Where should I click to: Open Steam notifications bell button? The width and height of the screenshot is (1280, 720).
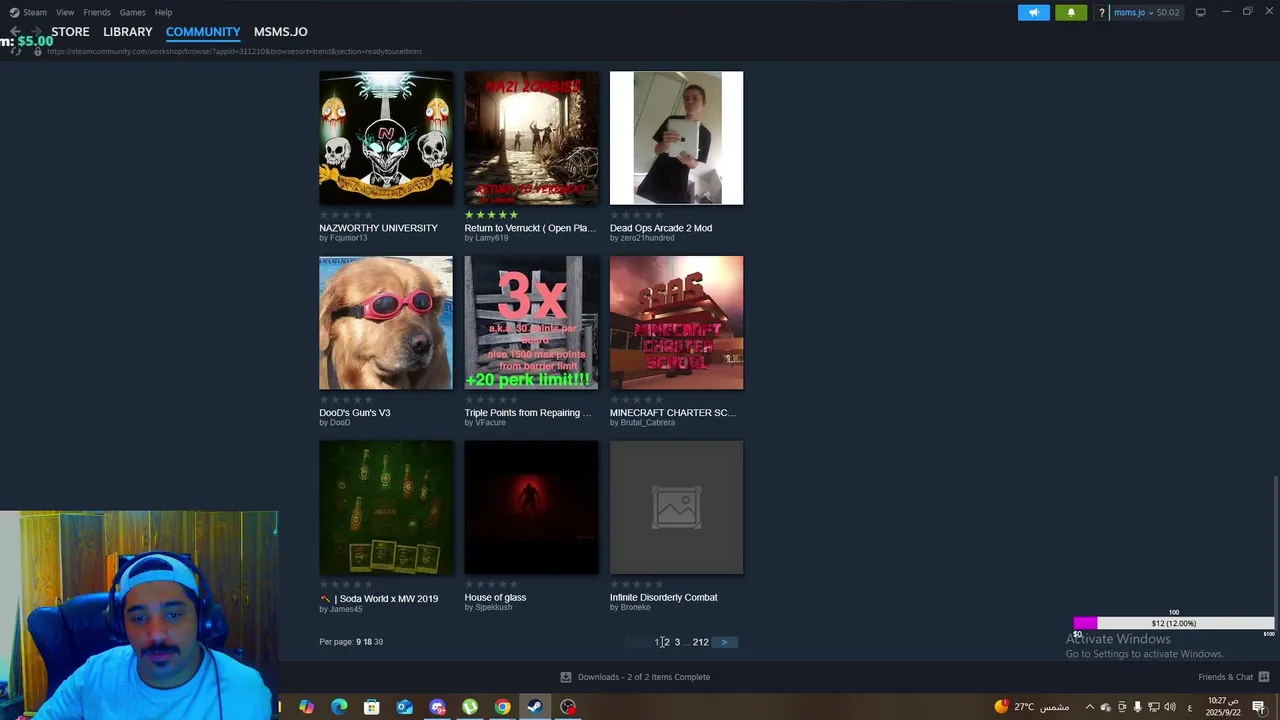click(x=1071, y=12)
